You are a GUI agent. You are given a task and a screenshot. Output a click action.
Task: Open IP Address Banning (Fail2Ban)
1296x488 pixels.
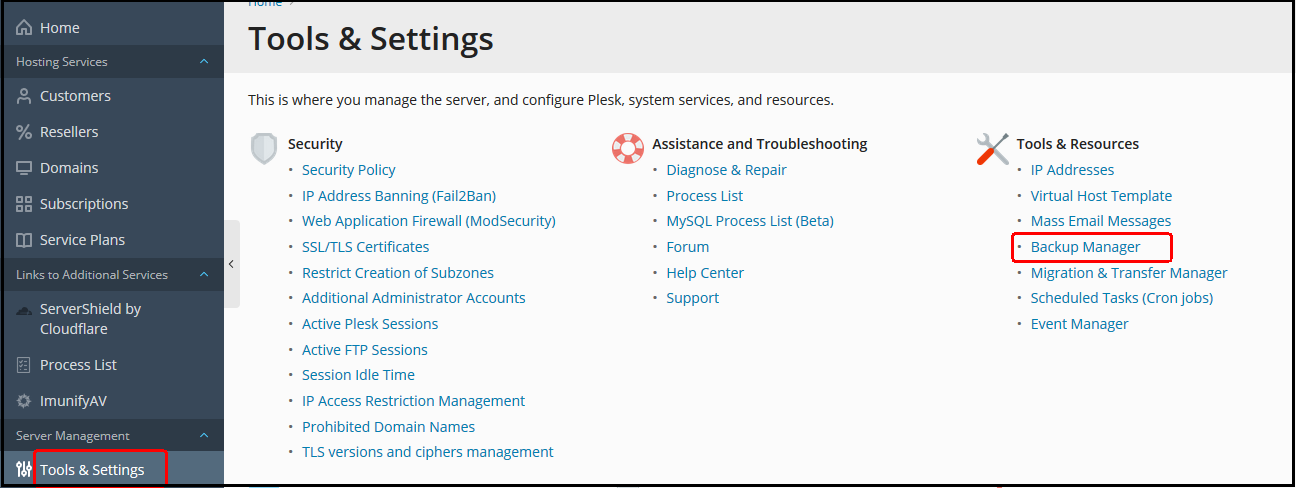[x=398, y=196]
